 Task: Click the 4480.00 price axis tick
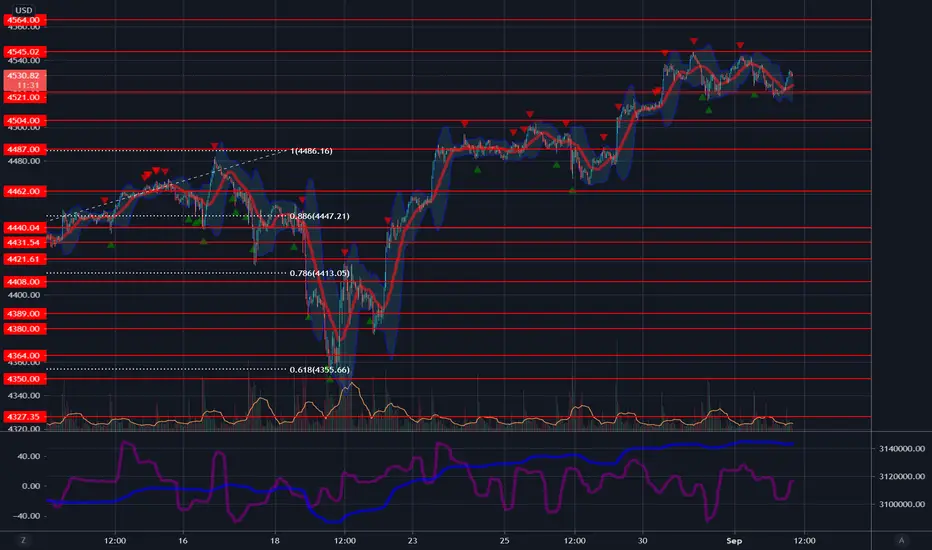[24, 161]
